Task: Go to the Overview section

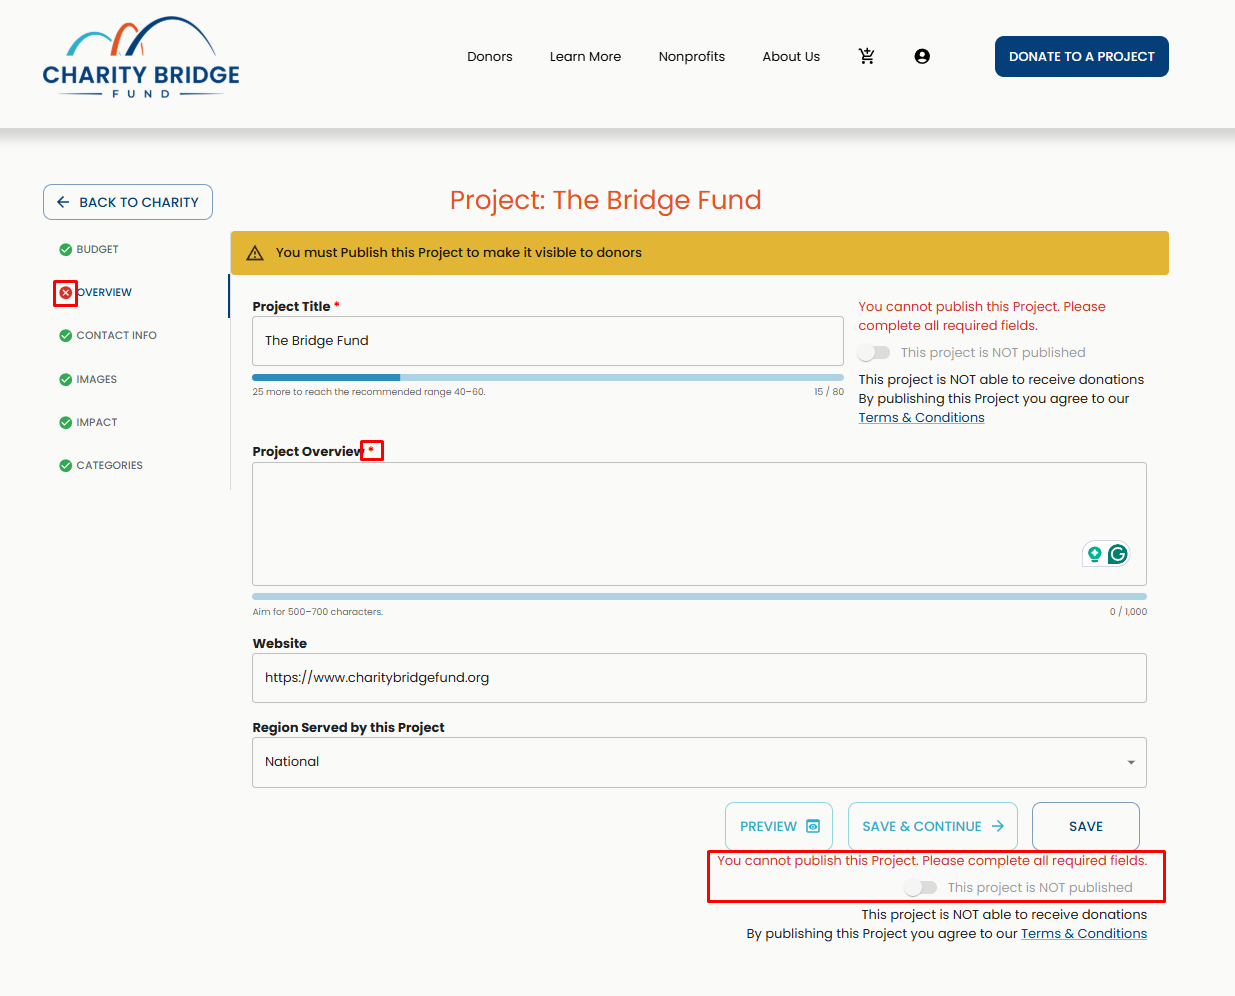Action: pos(104,292)
